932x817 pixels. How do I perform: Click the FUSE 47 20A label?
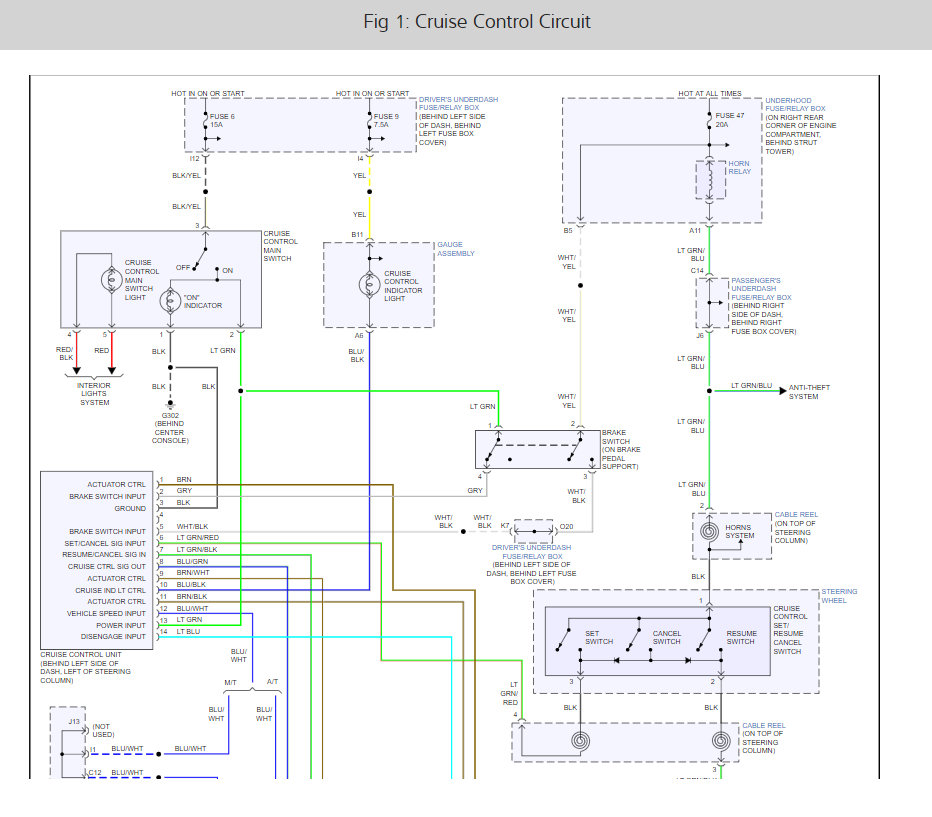[x=730, y=120]
